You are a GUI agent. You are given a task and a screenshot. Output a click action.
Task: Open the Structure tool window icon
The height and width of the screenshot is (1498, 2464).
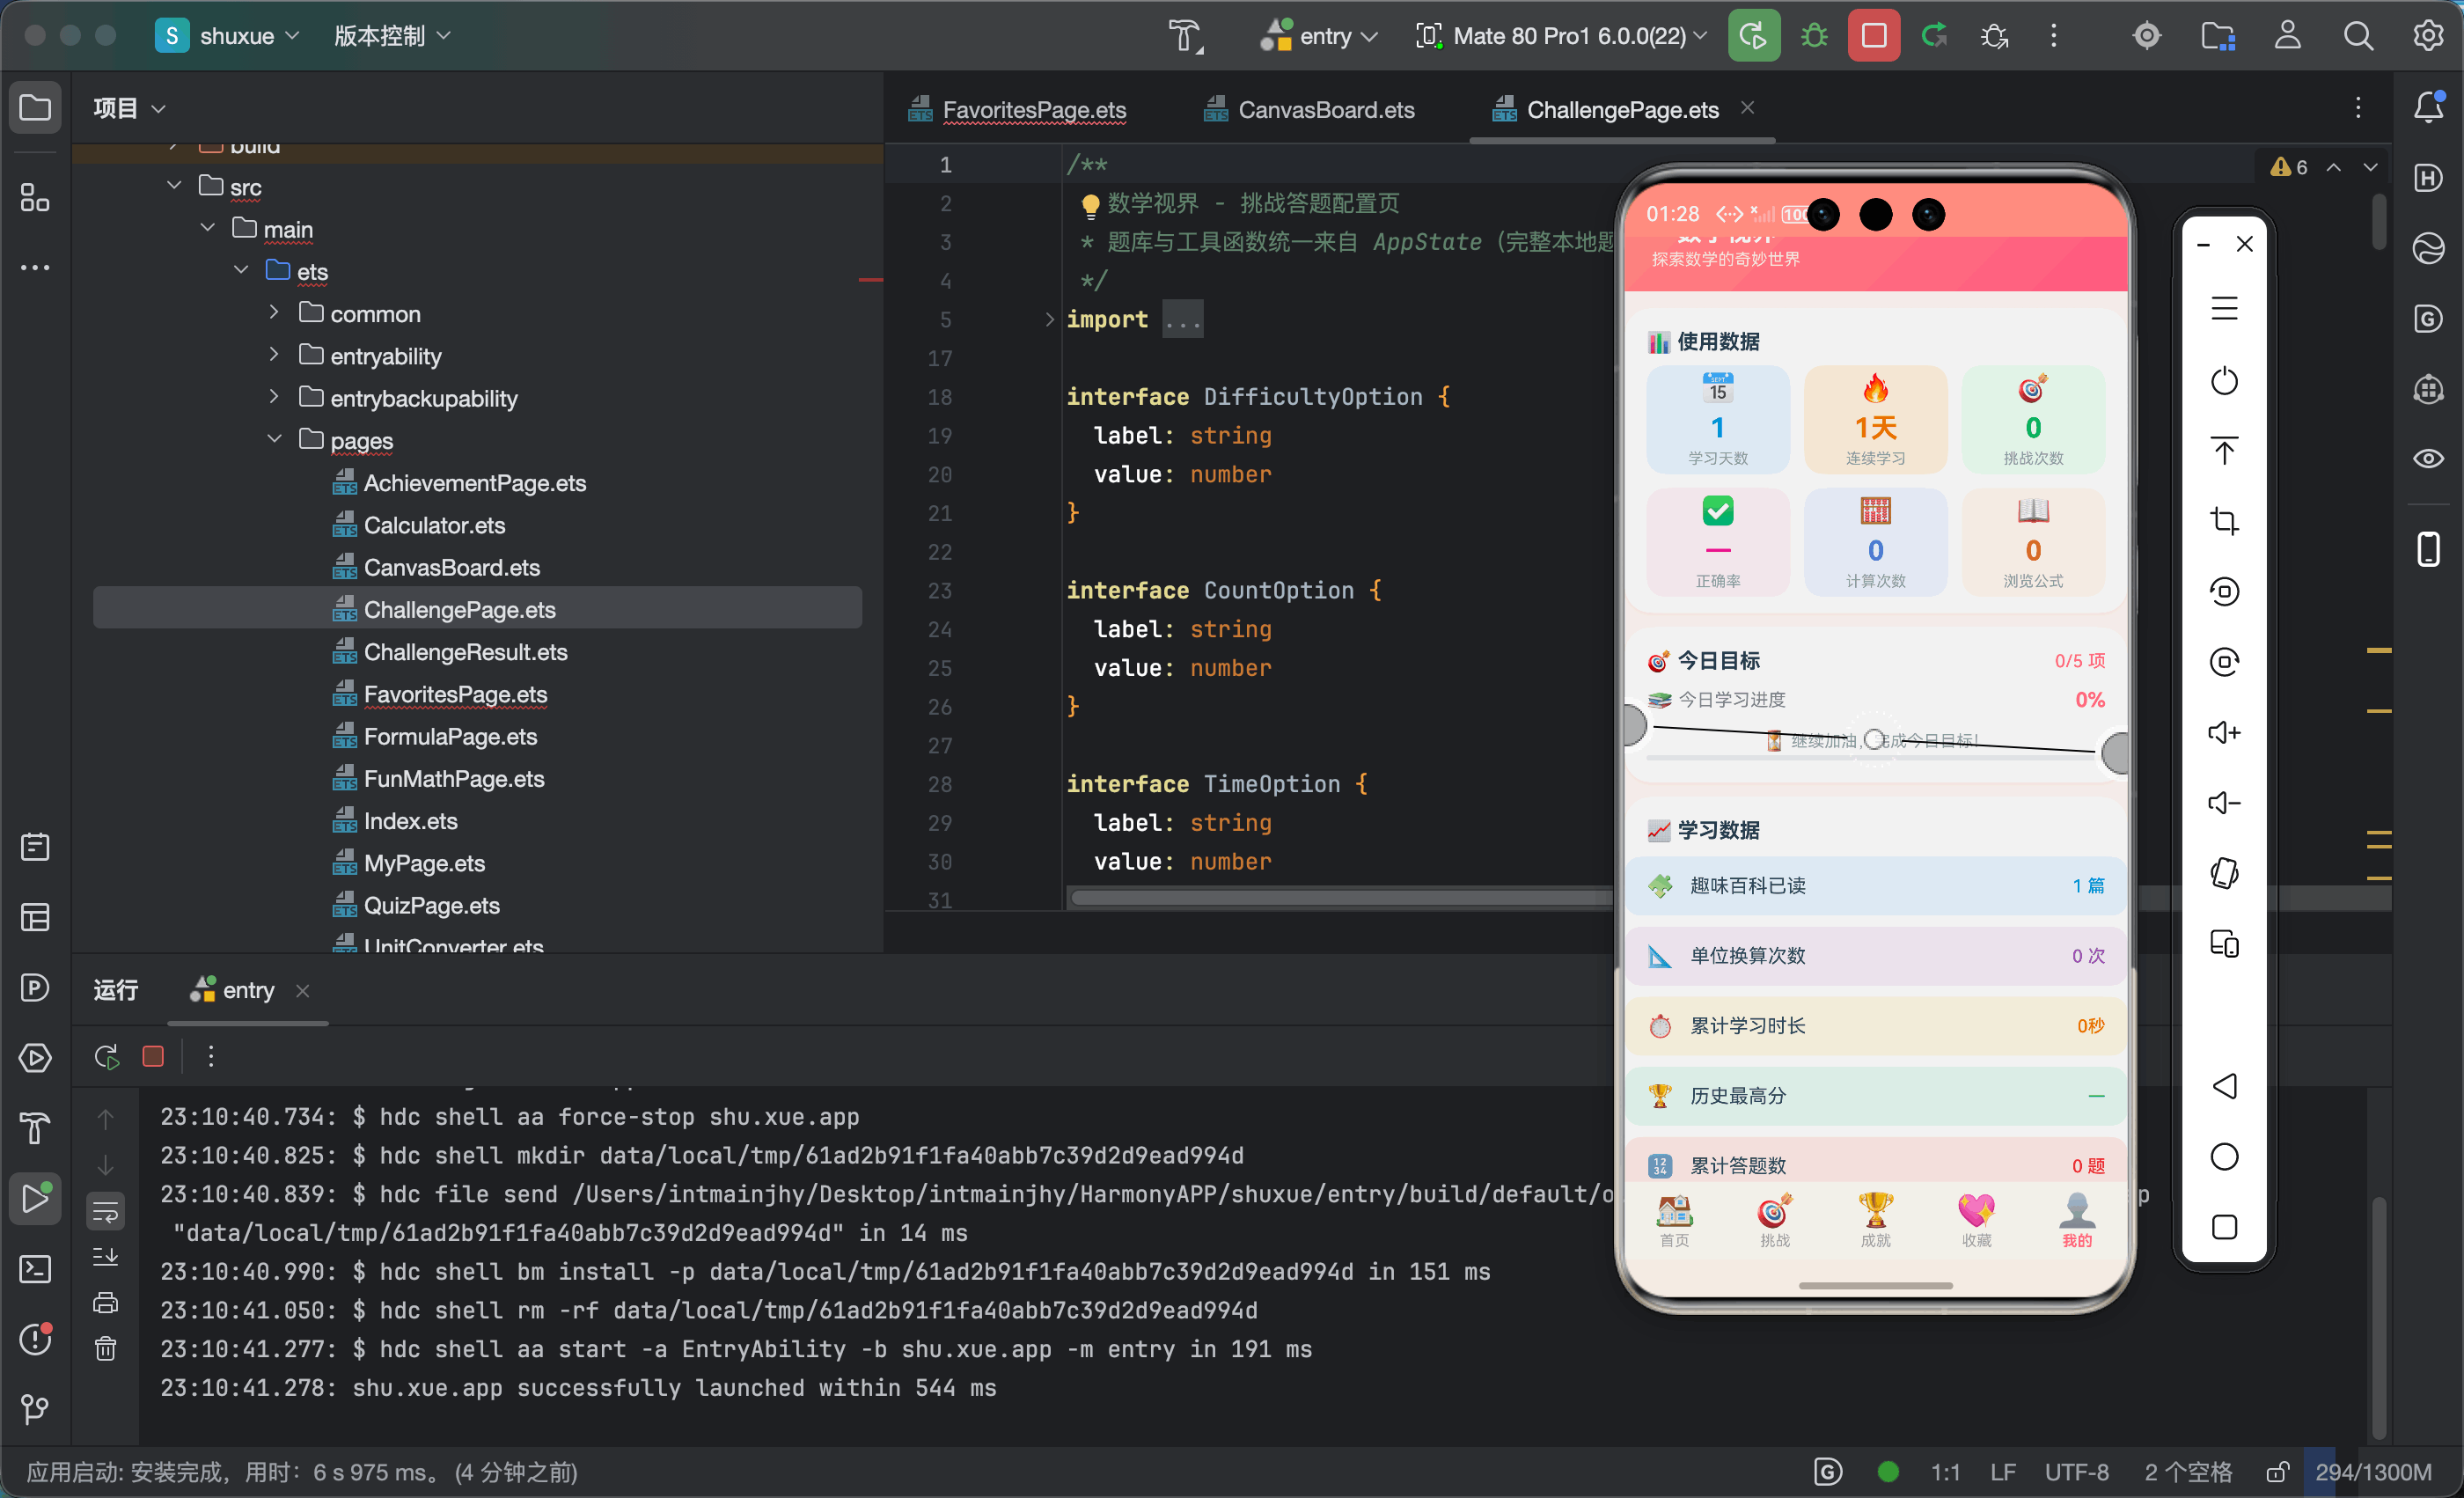[35, 197]
